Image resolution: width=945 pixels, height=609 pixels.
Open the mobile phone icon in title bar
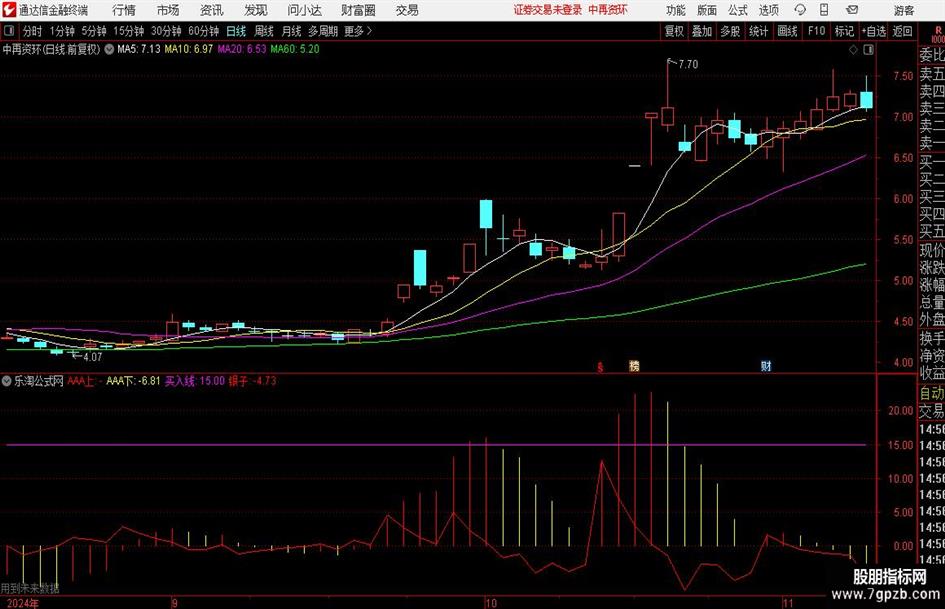824,10
